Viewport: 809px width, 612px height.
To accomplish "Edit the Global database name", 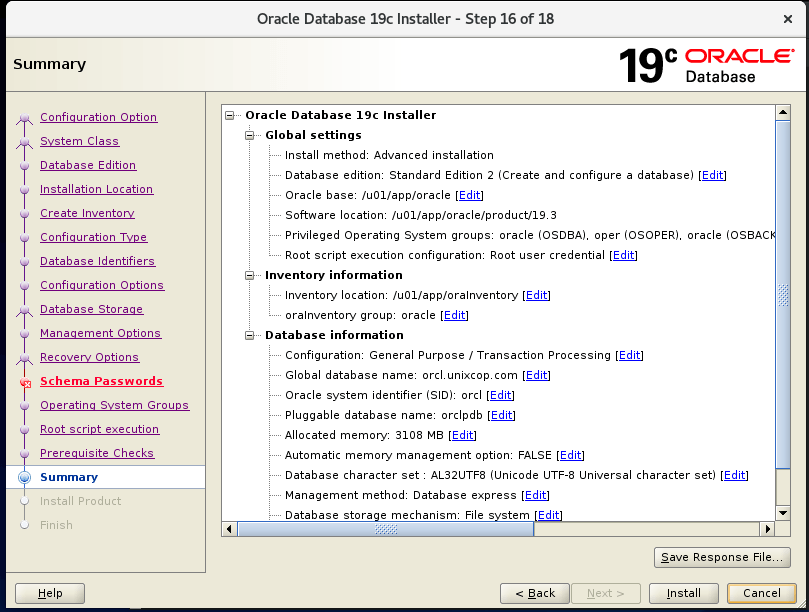I will click(x=537, y=376).
